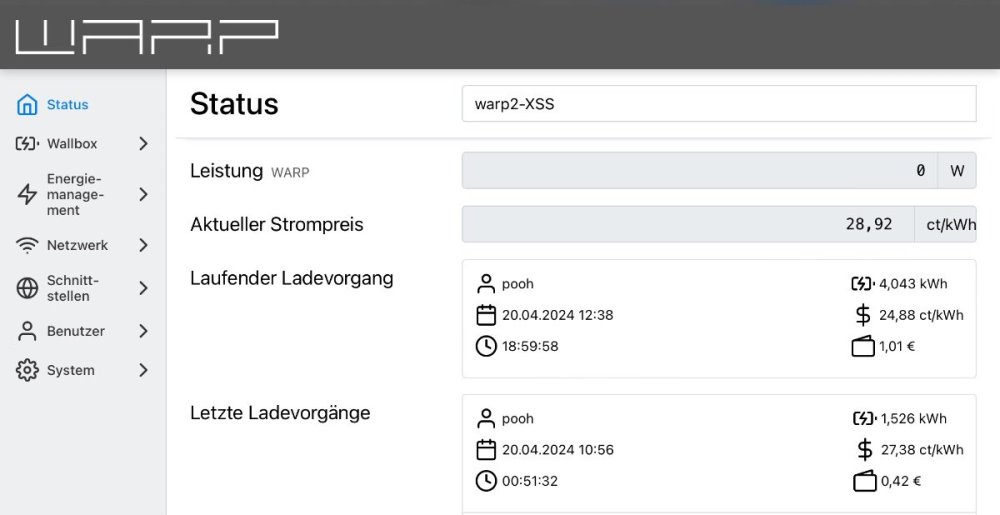Click the Benutzer person icon
The image size is (1000, 515).
tap(27, 331)
